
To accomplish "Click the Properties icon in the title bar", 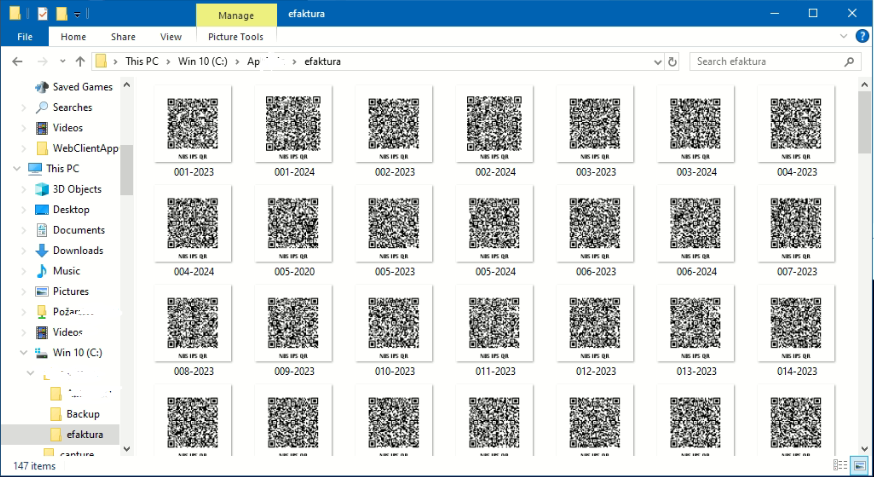I will coord(42,13).
